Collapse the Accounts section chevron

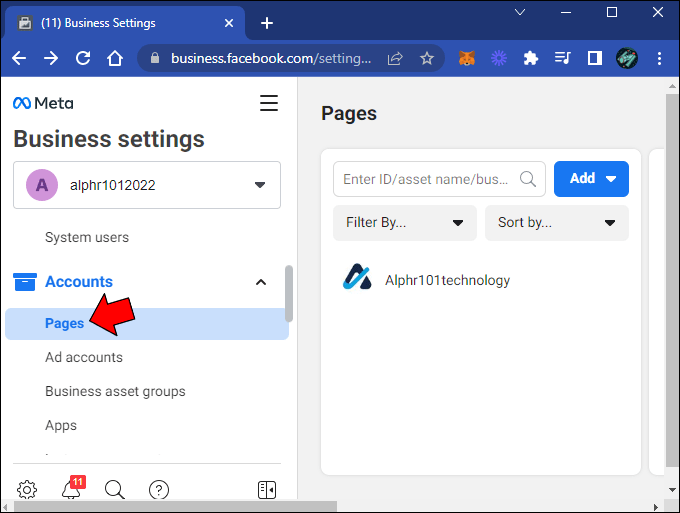pyautogui.click(x=261, y=282)
